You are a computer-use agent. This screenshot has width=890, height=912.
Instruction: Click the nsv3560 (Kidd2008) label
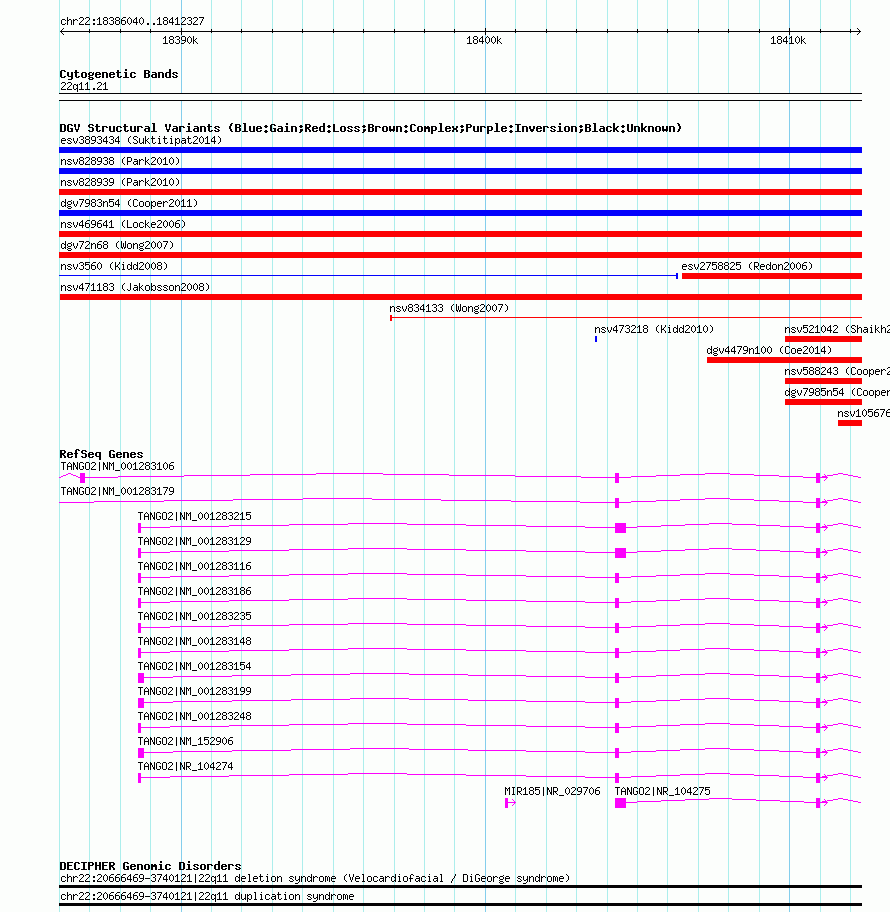(x=114, y=266)
